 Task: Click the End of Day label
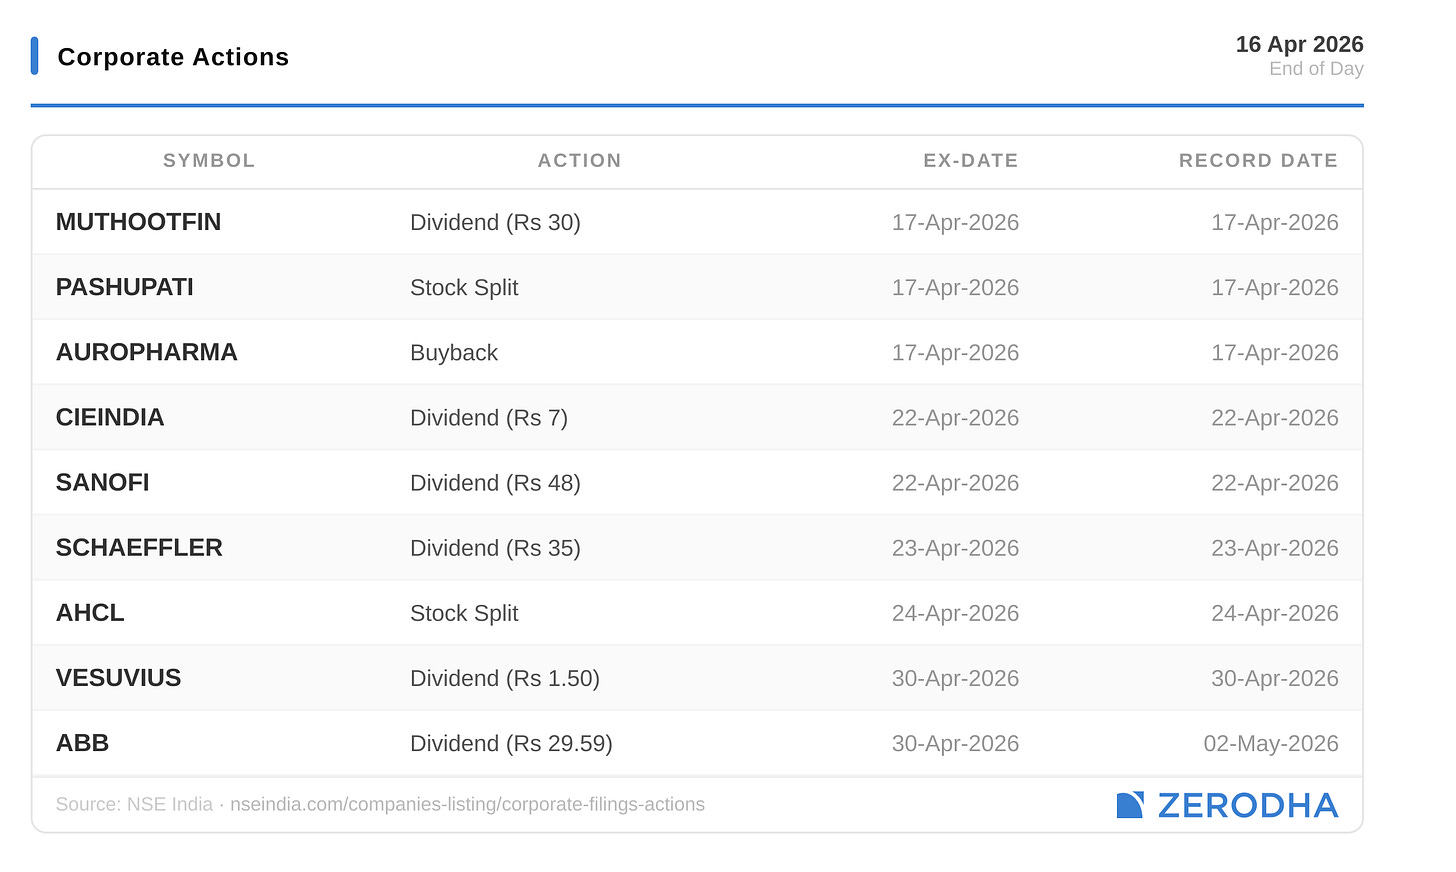click(1316, 69)
